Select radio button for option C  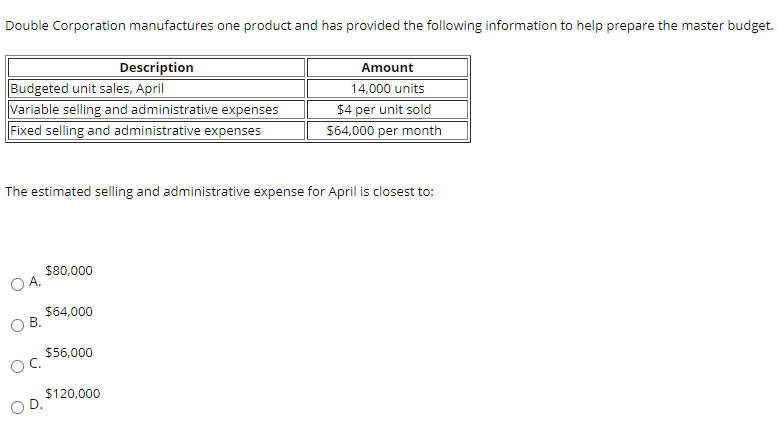point(17,366)
